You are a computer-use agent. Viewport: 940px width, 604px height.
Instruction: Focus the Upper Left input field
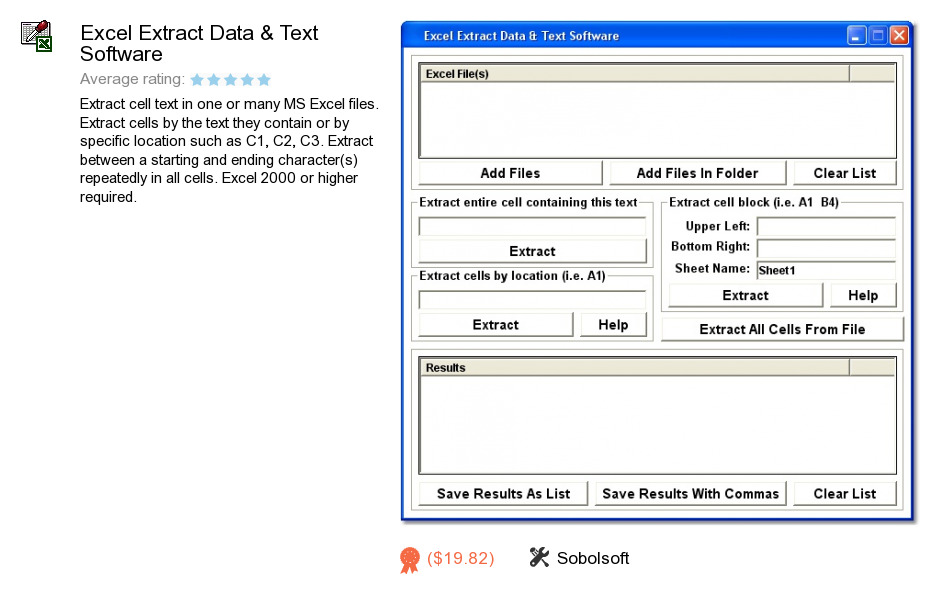826,226
